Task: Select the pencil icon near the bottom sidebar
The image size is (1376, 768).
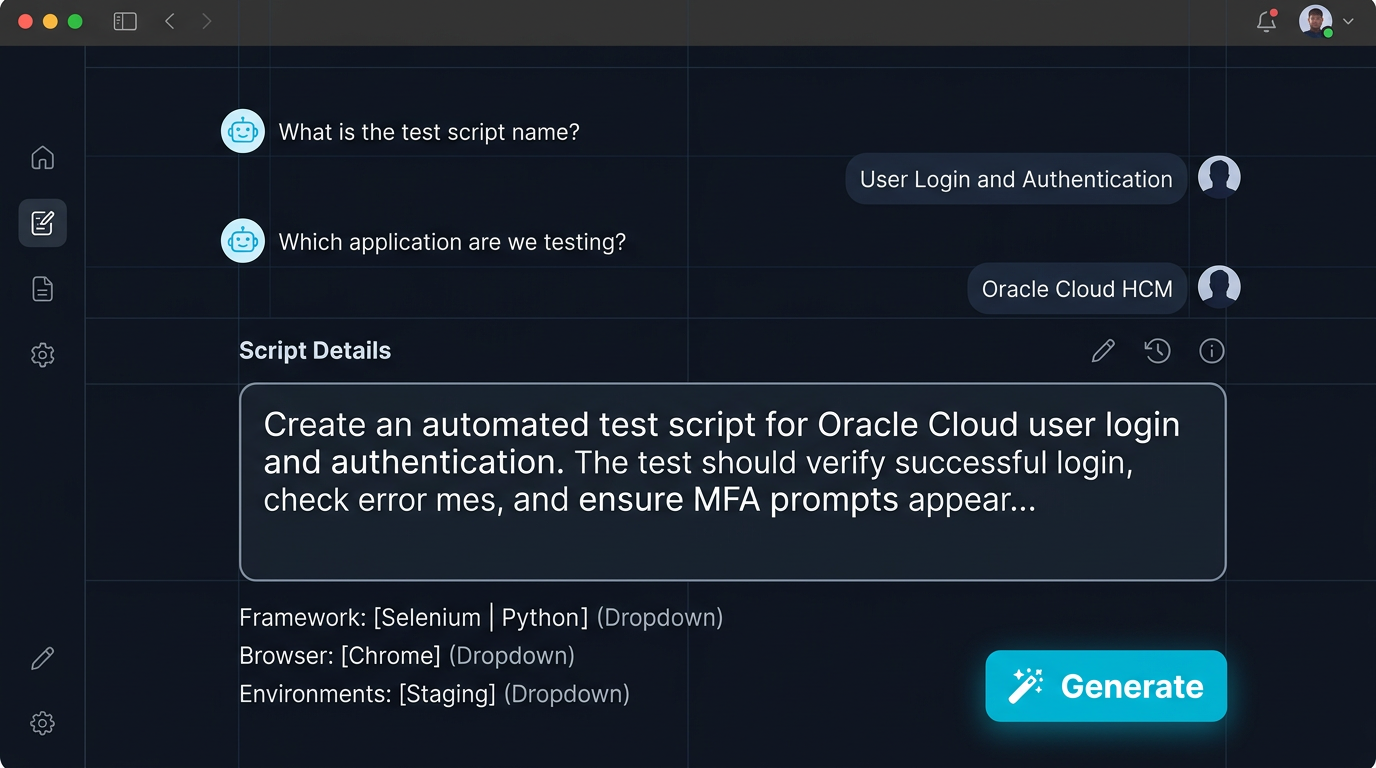Action: pos(42,657)
